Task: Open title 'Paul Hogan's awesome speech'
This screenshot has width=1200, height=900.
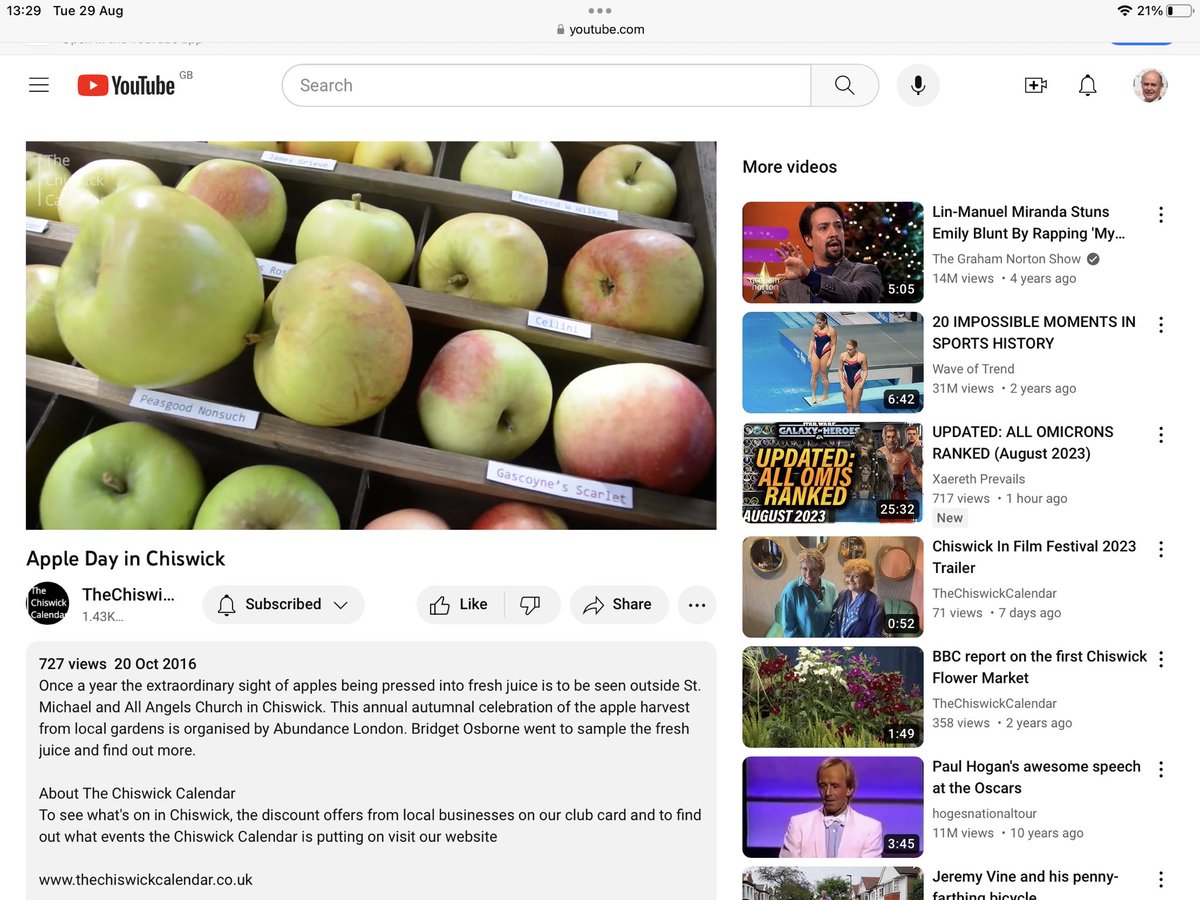Action: pos(1036,777)
